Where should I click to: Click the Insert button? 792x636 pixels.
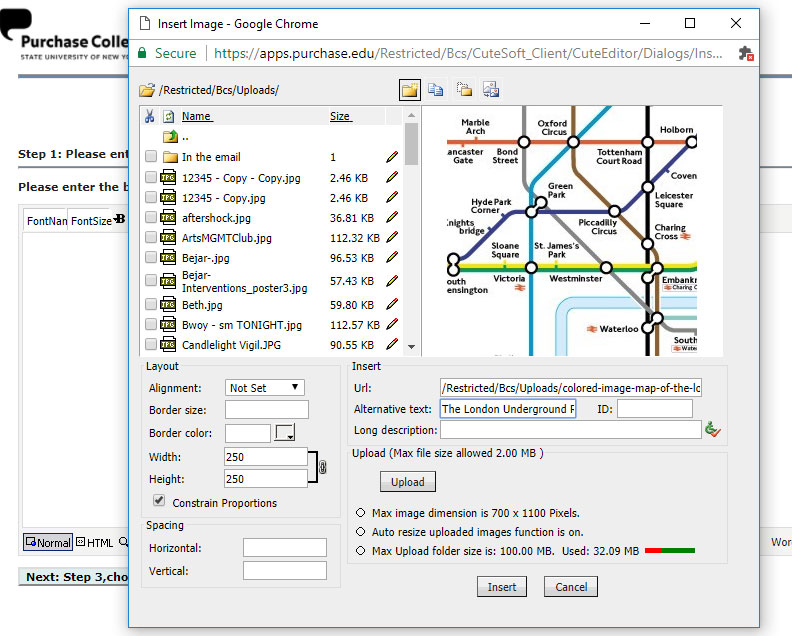tap(502, 587)
